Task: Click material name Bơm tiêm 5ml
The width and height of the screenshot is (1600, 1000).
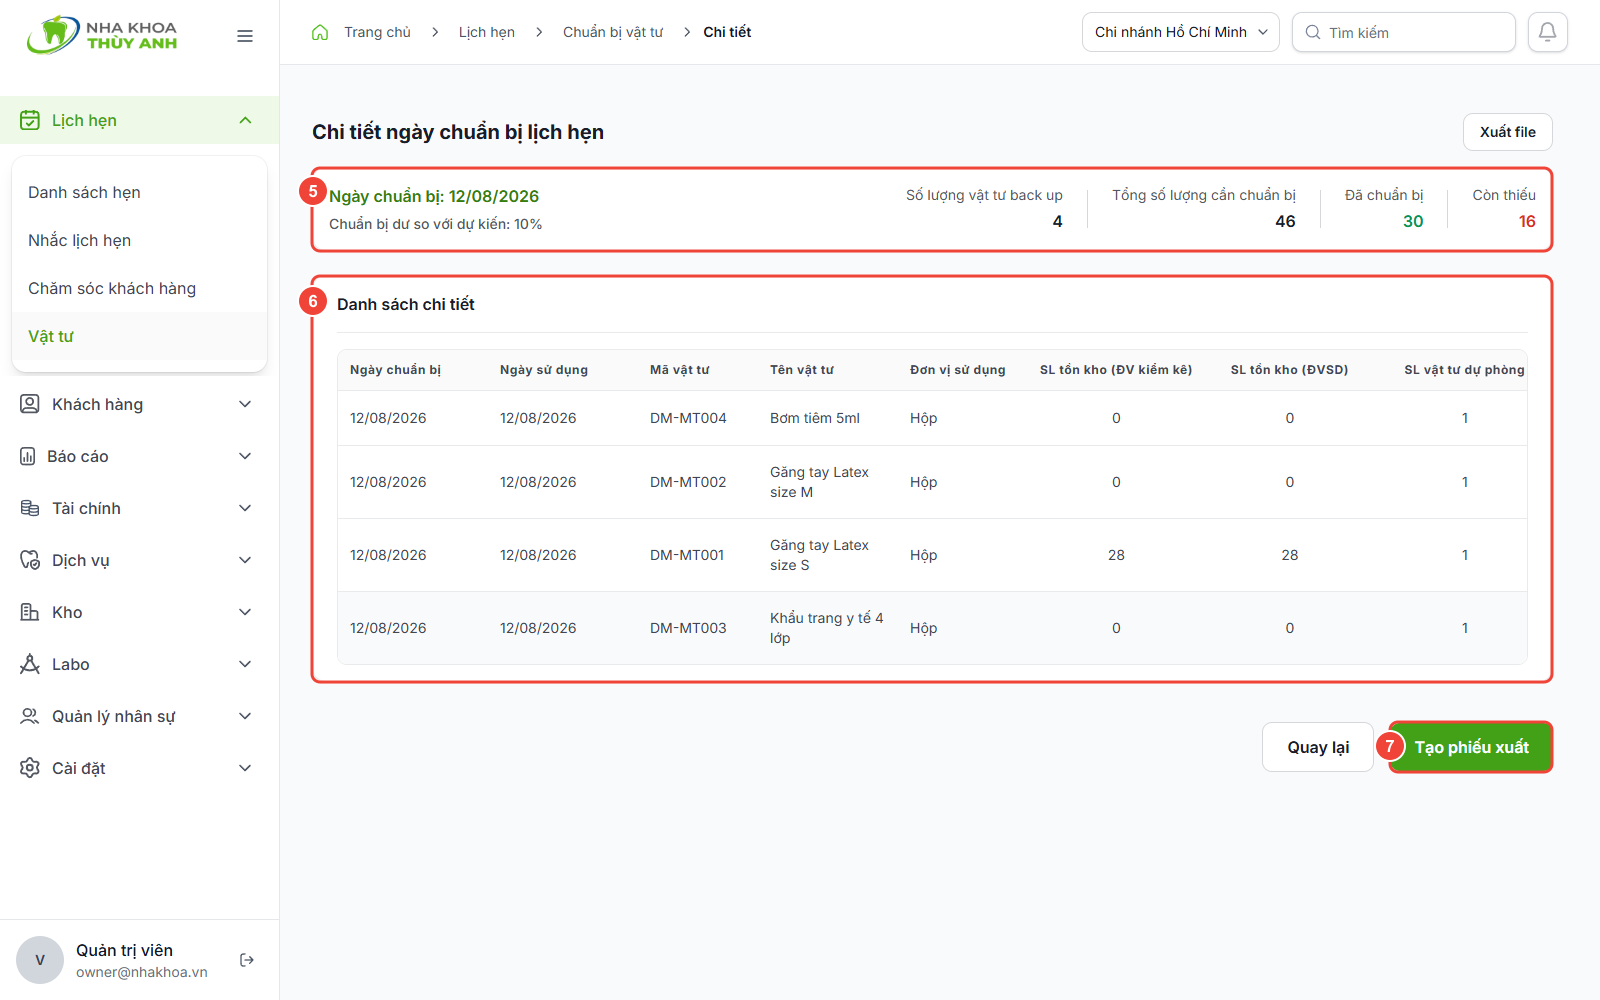Action: (x=815, y=418)
